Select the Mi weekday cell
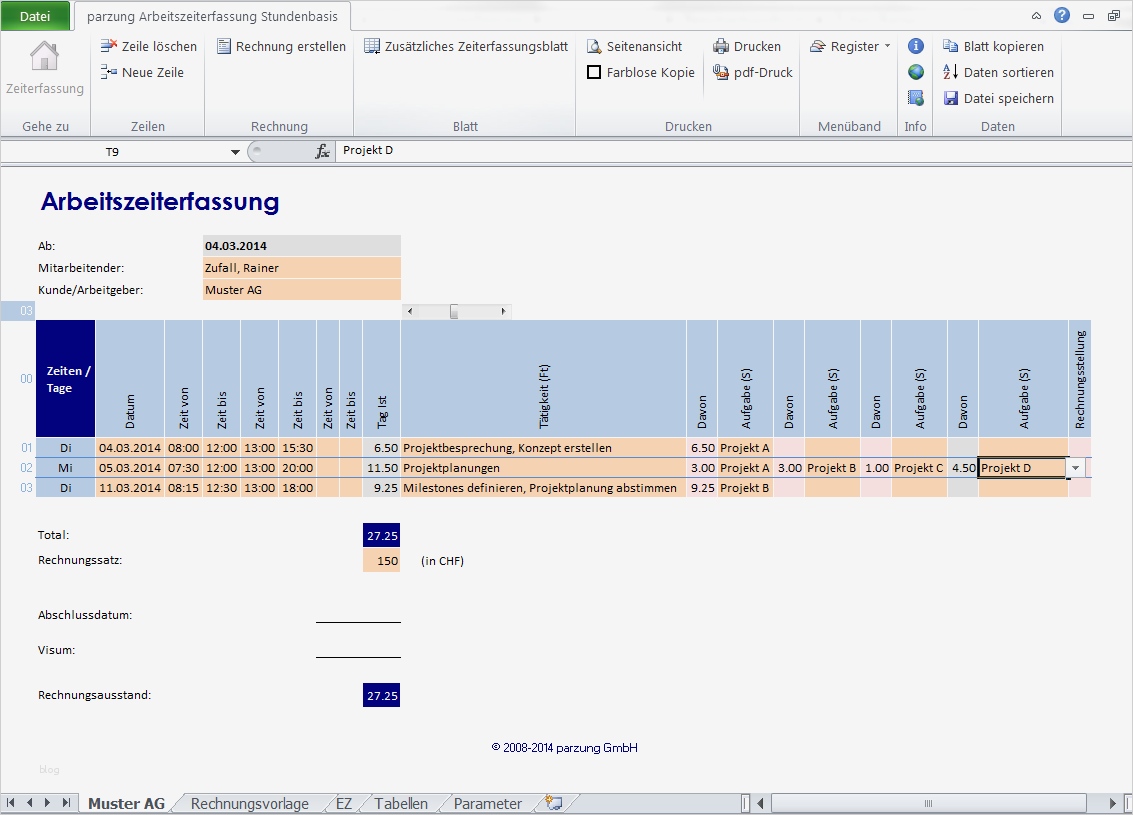Image resolution: width=1133 pixels, height=815 pixels. 66,467
